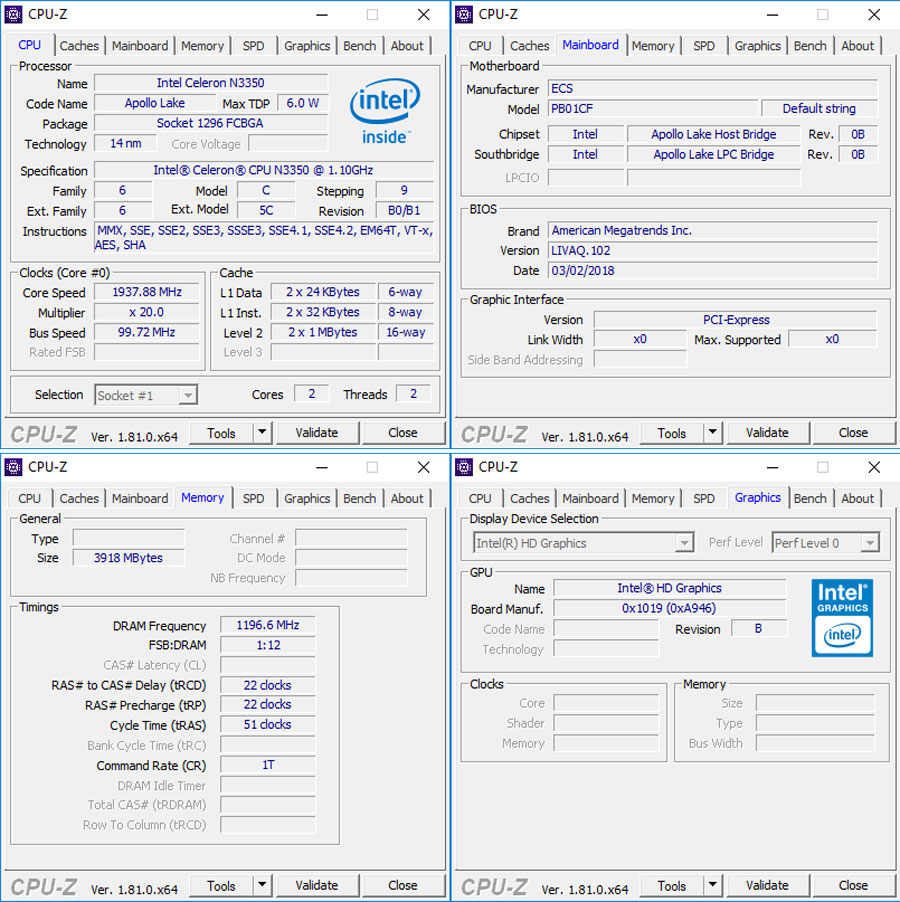The height and width of the screenshot is (902, 900).
Task: Click the Default string field in the Mainboard window
Action: 819,109
